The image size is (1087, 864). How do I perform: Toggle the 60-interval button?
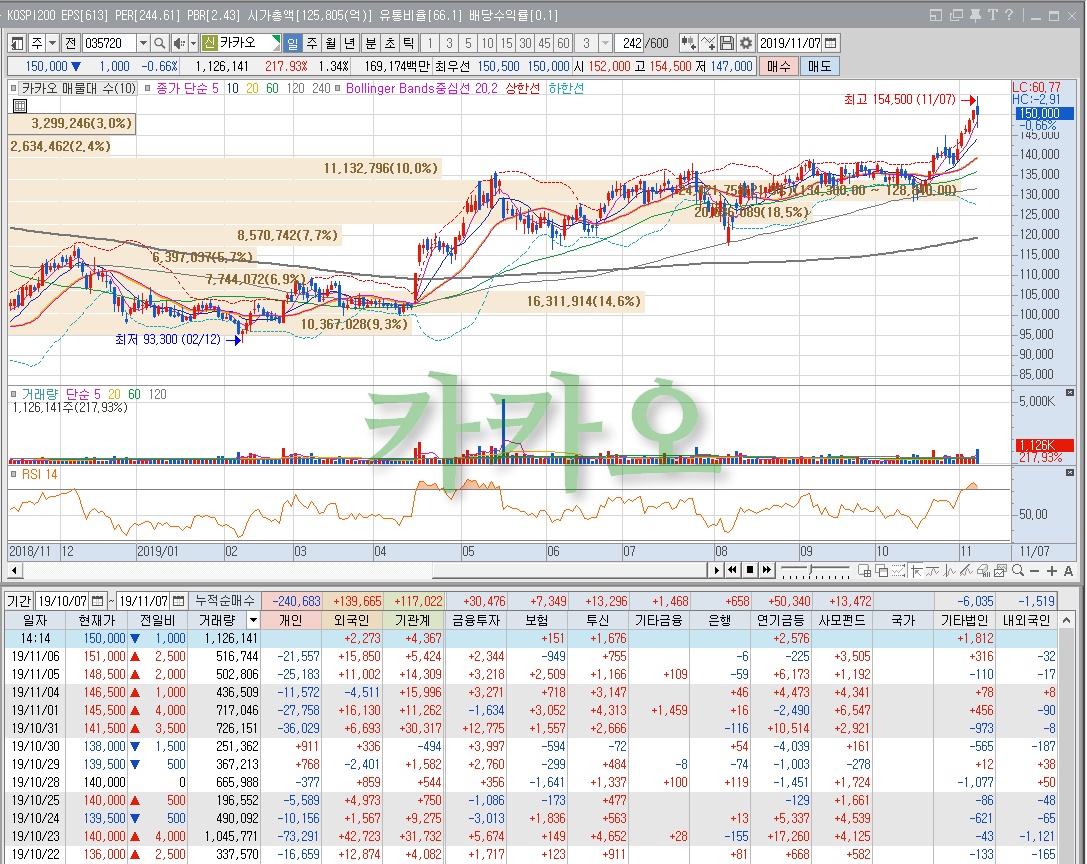click(x=564, y=43)
